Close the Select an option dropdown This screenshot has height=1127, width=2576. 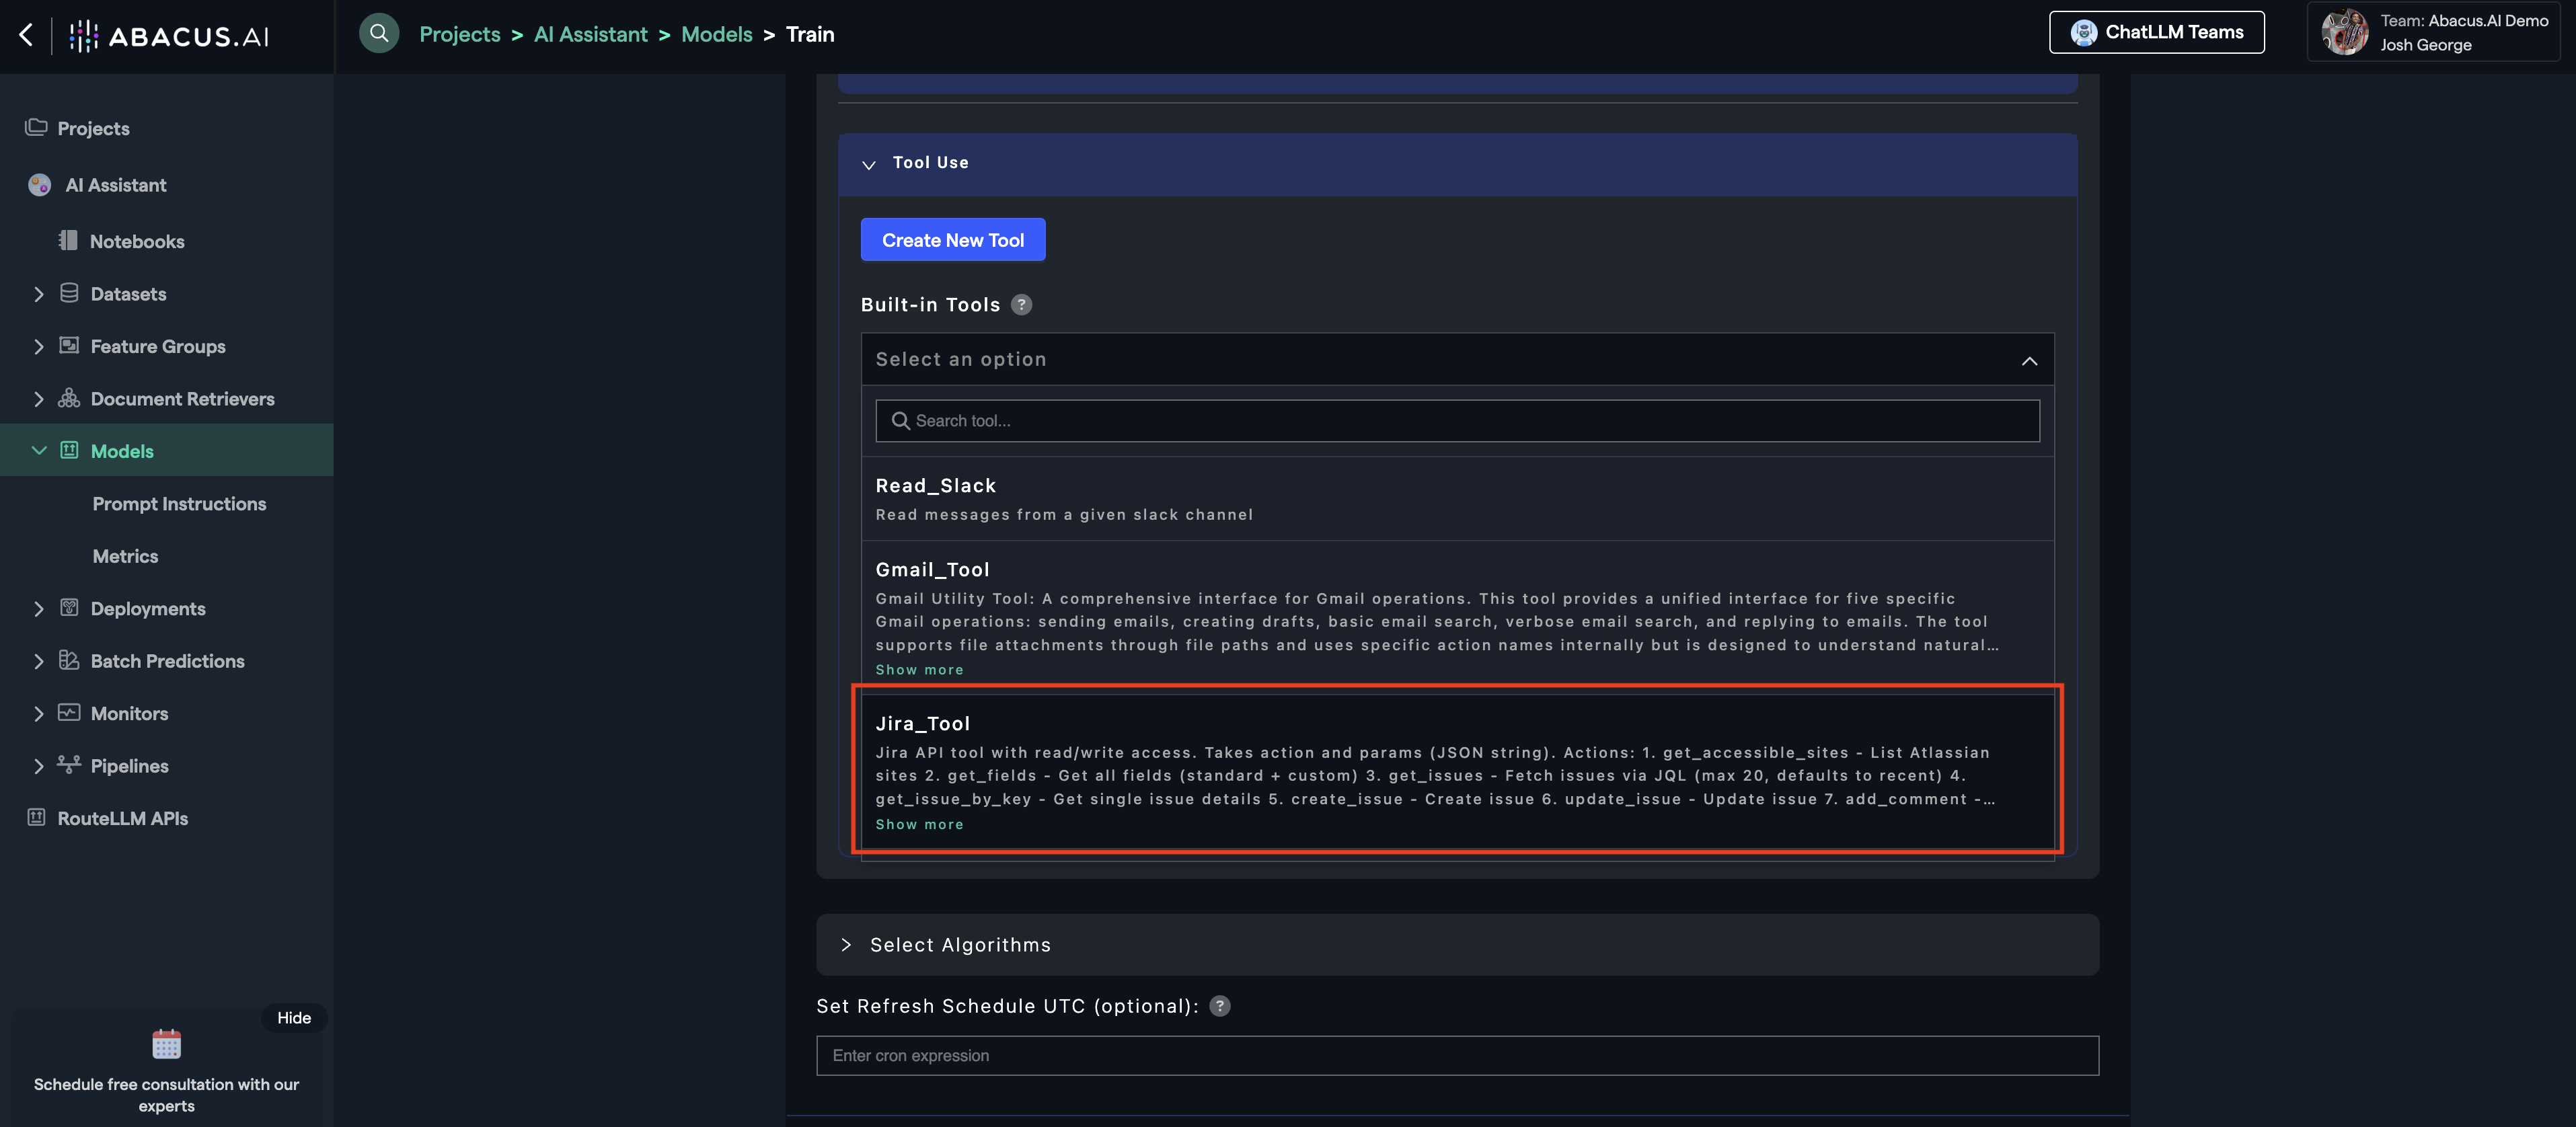(x=2028, y=360)
